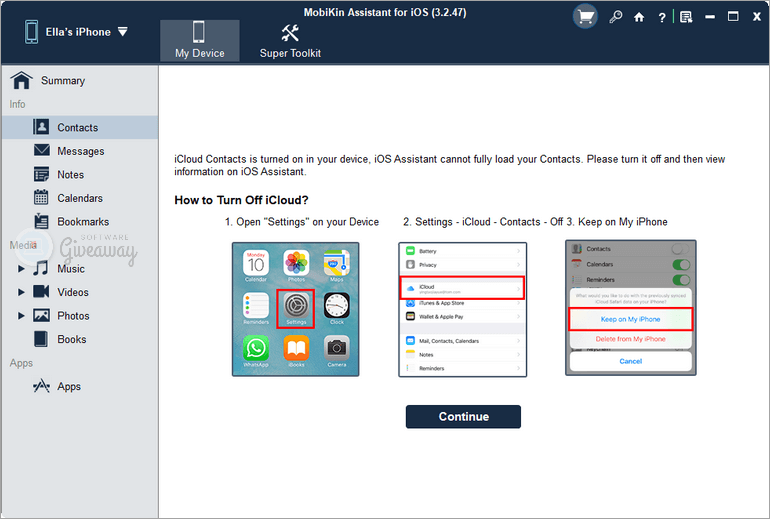Click the feedback notes icon in title bar

coord(686,17)
